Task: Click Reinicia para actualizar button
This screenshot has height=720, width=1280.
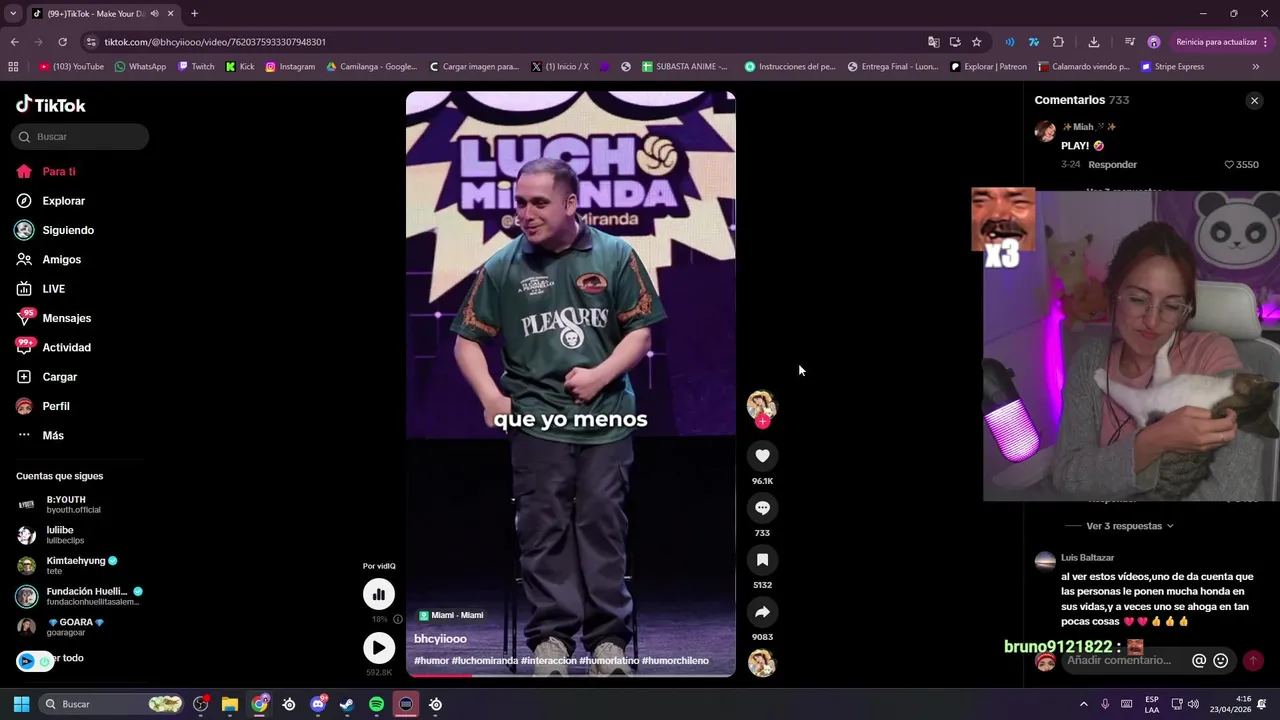Action: tap(1222, 42)
